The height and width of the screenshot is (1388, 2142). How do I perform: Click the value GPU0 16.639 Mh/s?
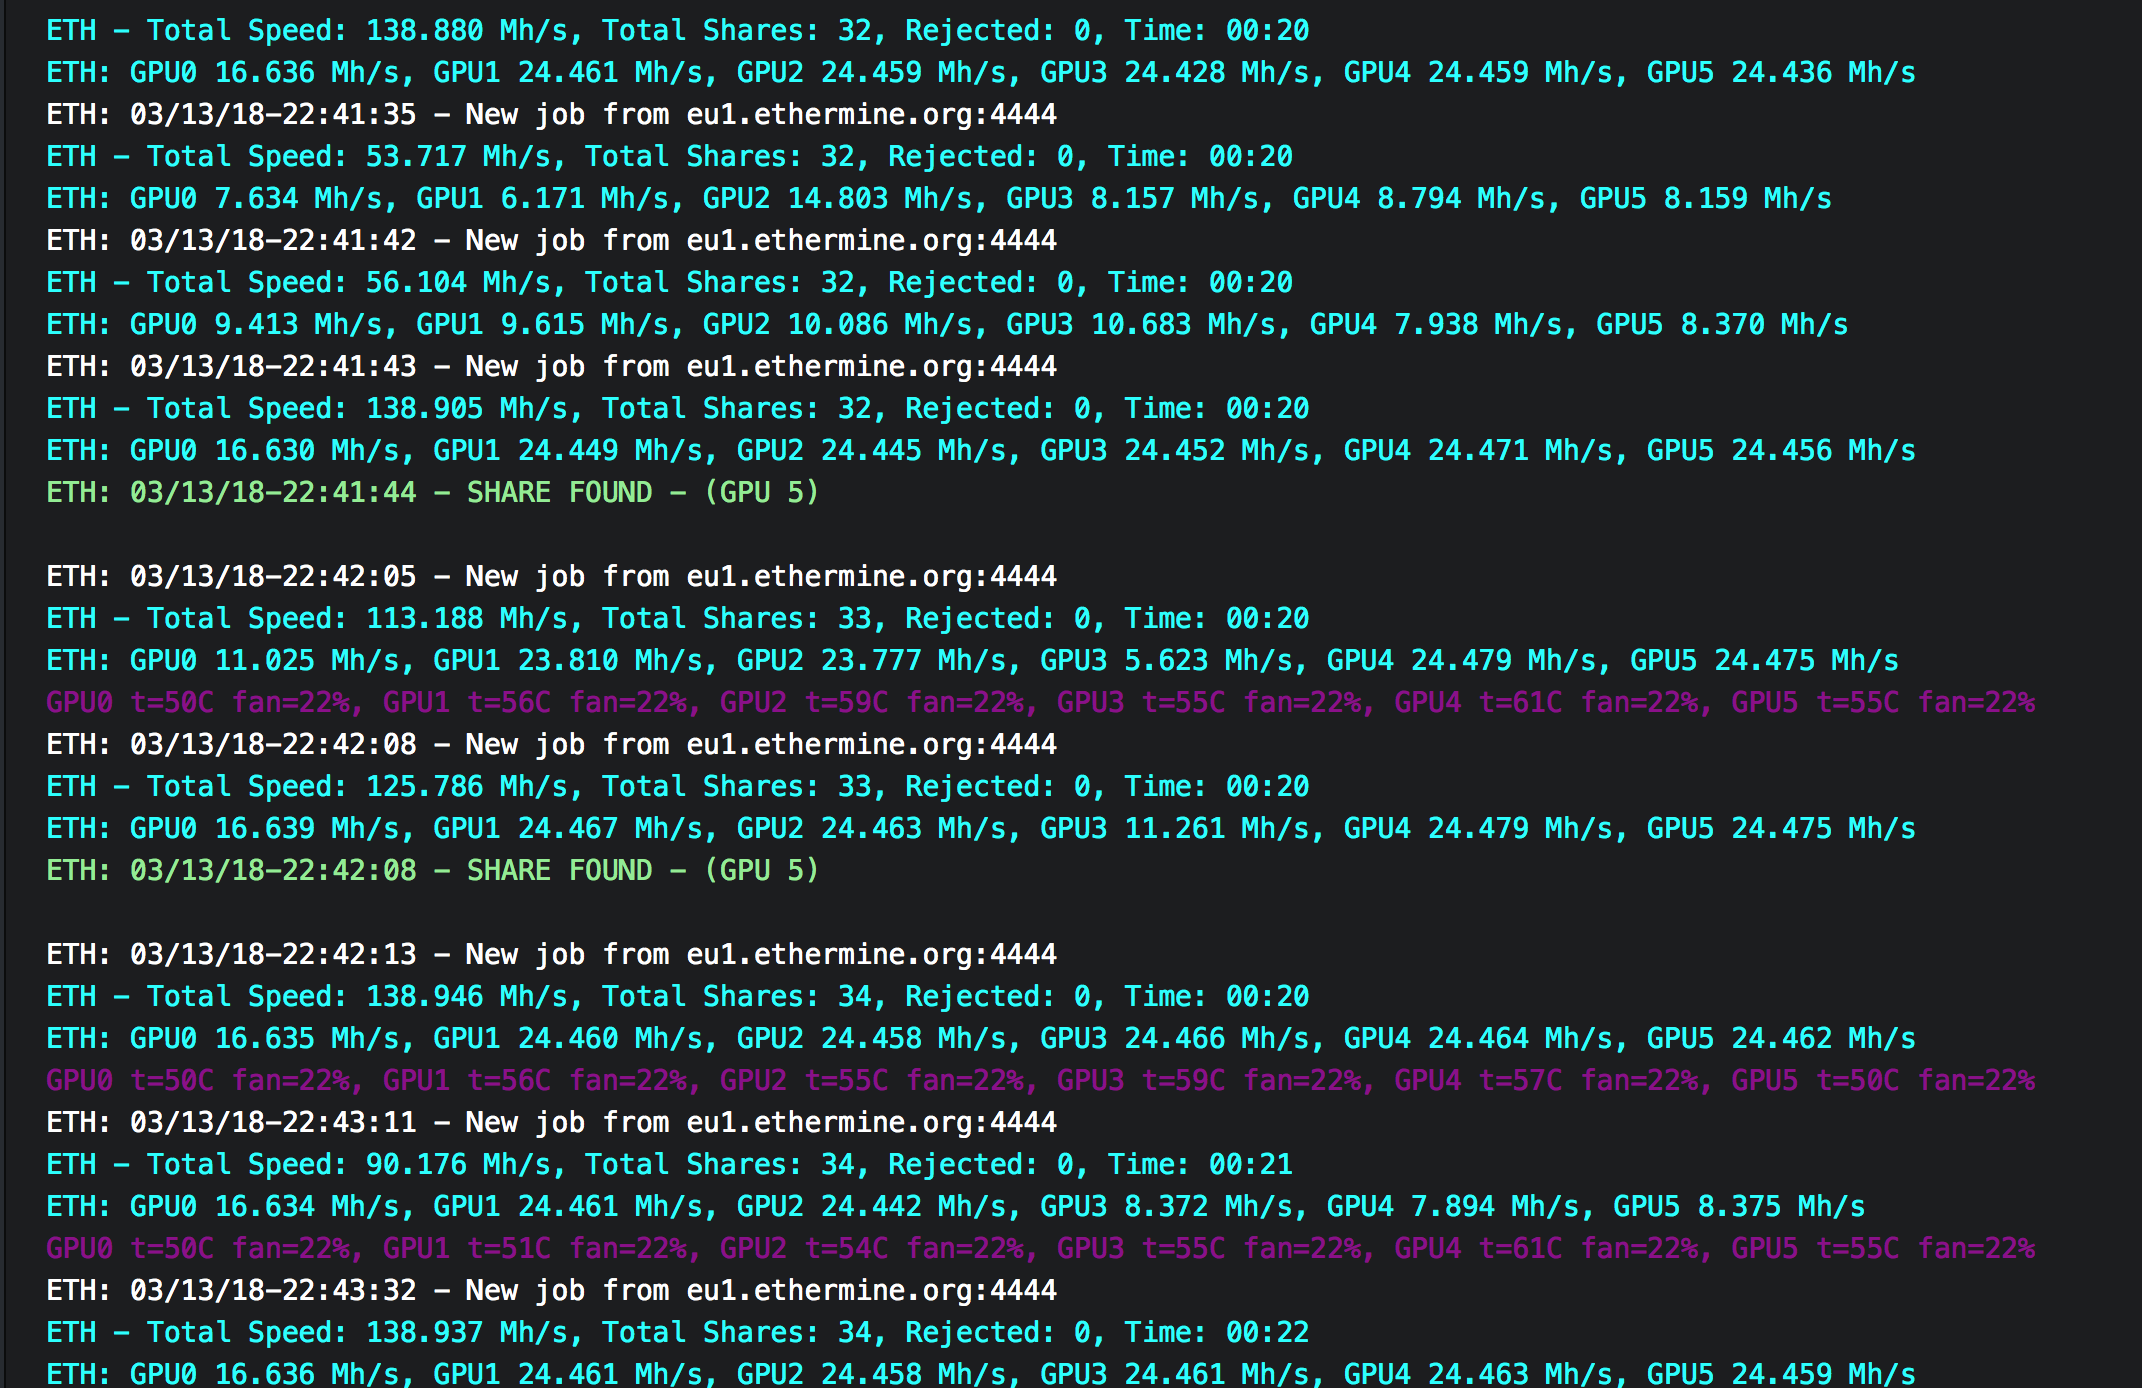pos(265,829)
